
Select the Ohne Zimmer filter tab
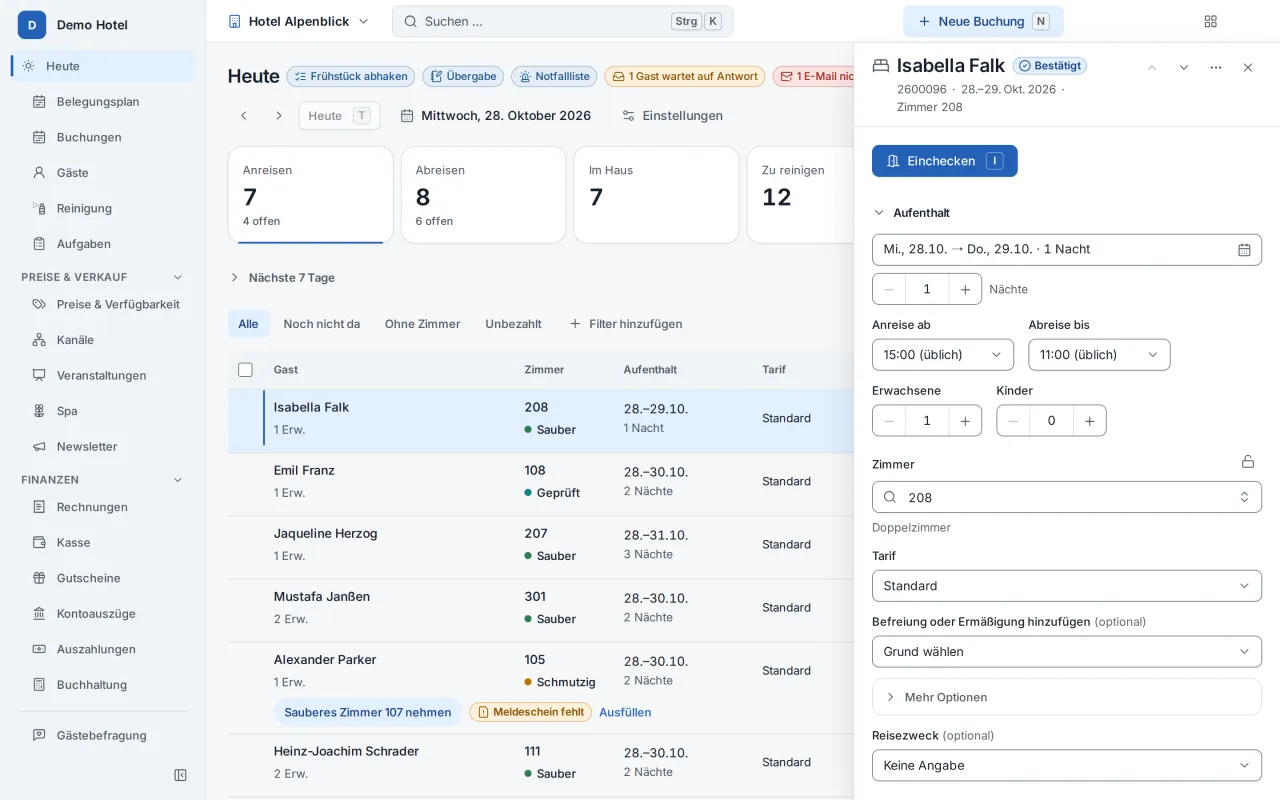click(x=422, y=324)
